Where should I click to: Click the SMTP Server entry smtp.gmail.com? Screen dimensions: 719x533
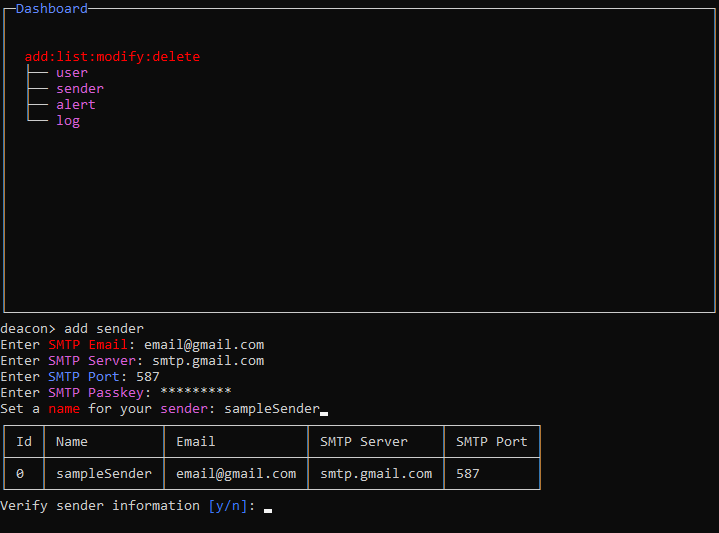tap(208, 361)
